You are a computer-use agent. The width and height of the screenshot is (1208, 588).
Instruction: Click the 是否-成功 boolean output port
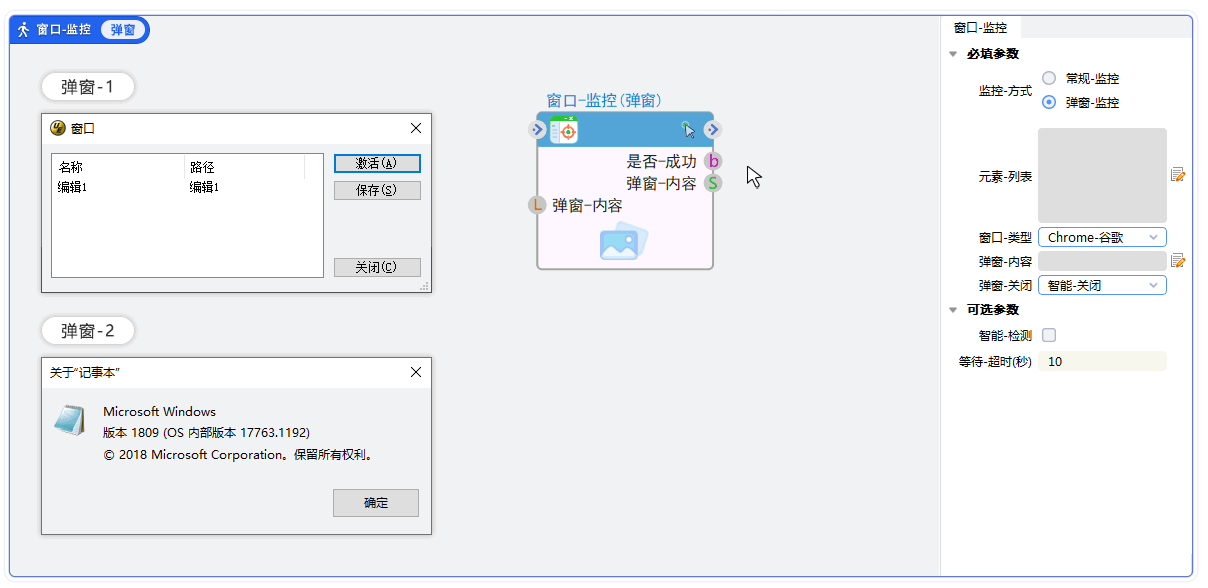tap(712, 161)
